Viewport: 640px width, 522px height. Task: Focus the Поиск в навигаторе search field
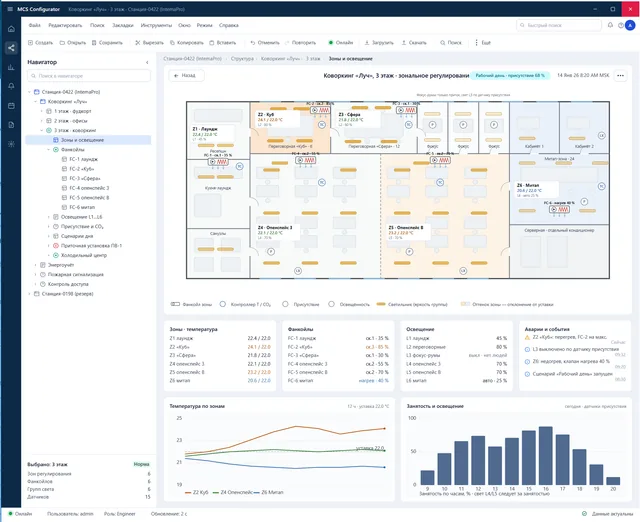89,76
